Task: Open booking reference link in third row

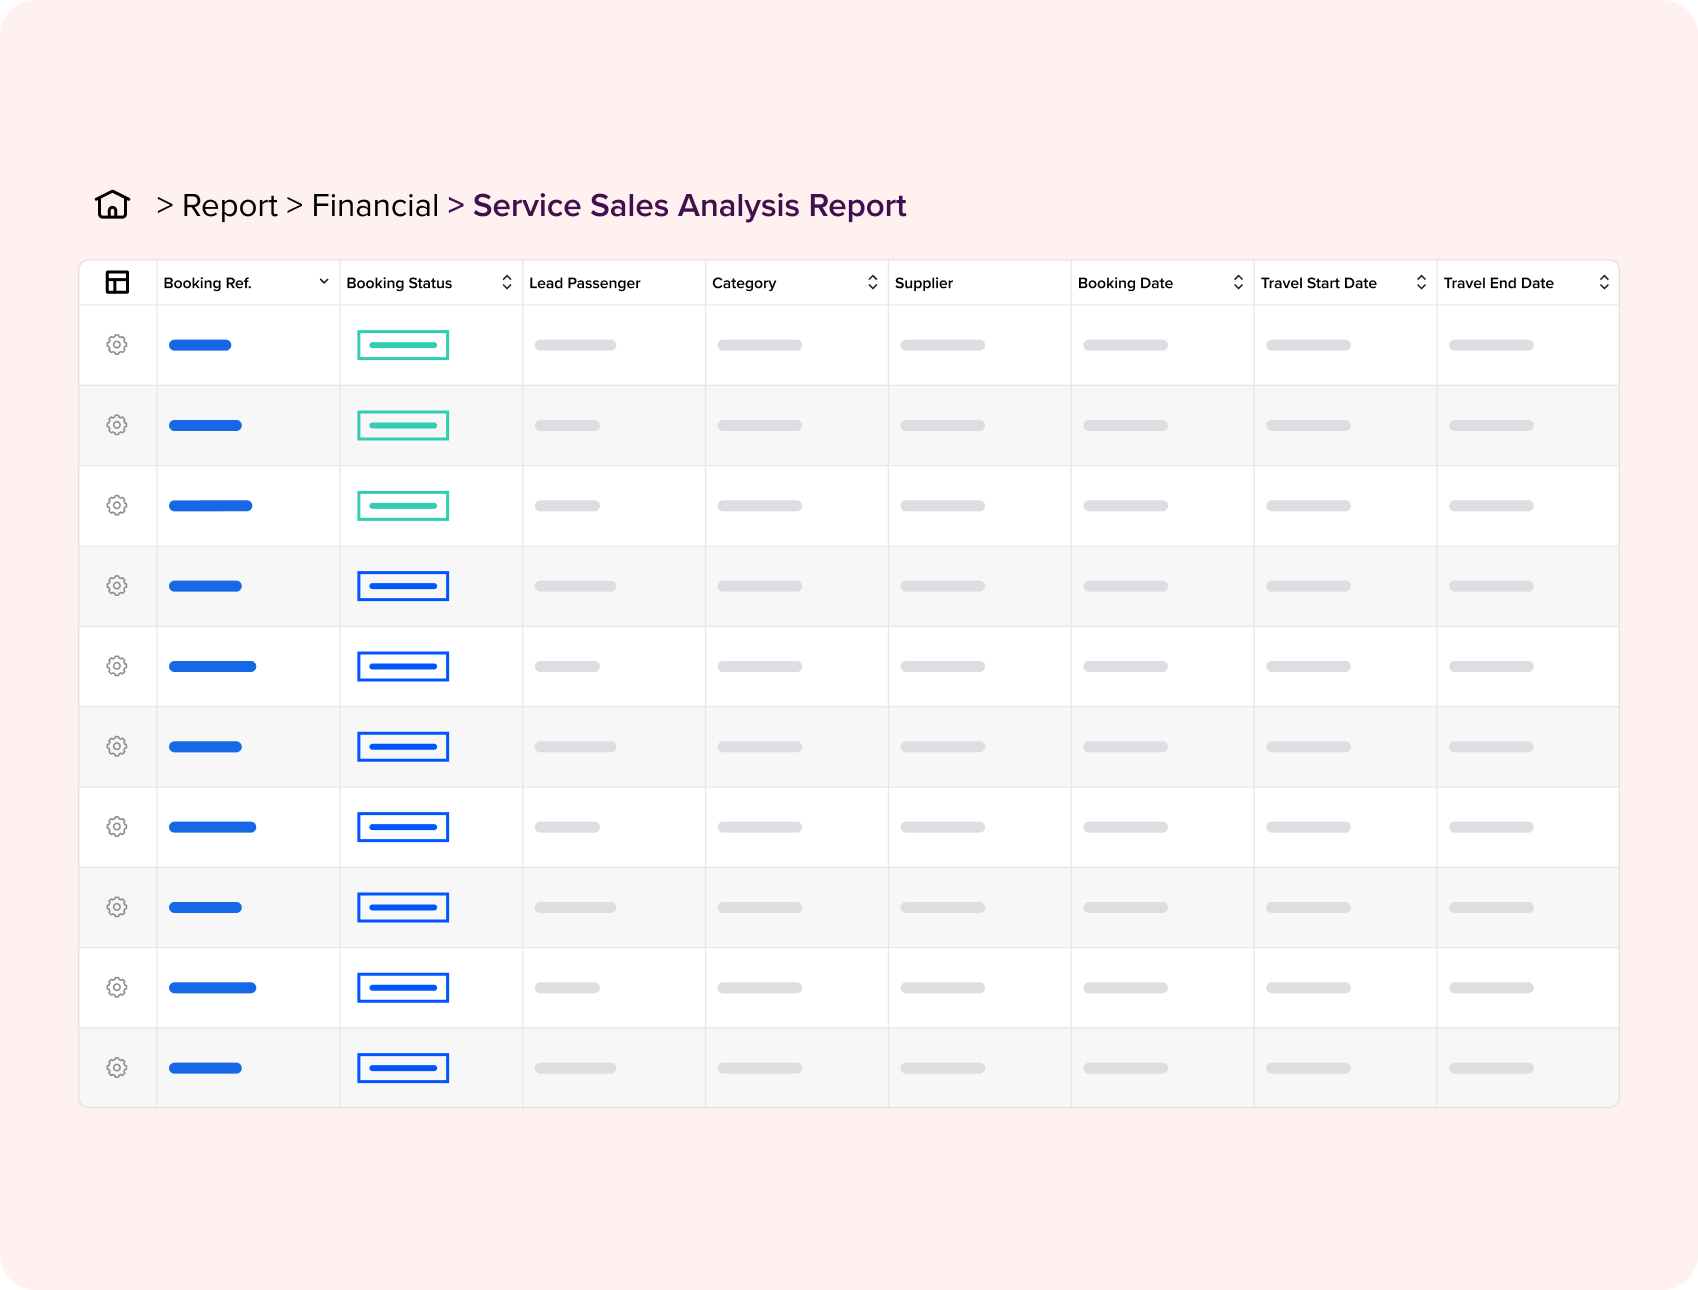Action: [210, 506]
